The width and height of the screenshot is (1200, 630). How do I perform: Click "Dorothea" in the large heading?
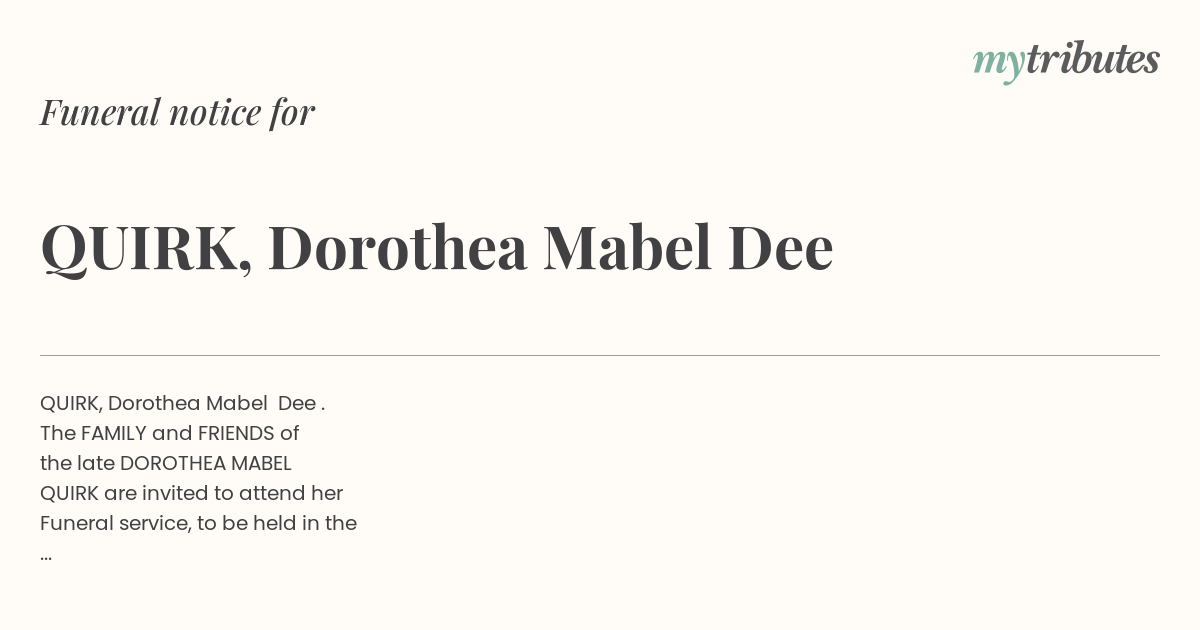[x=398, y=247]
